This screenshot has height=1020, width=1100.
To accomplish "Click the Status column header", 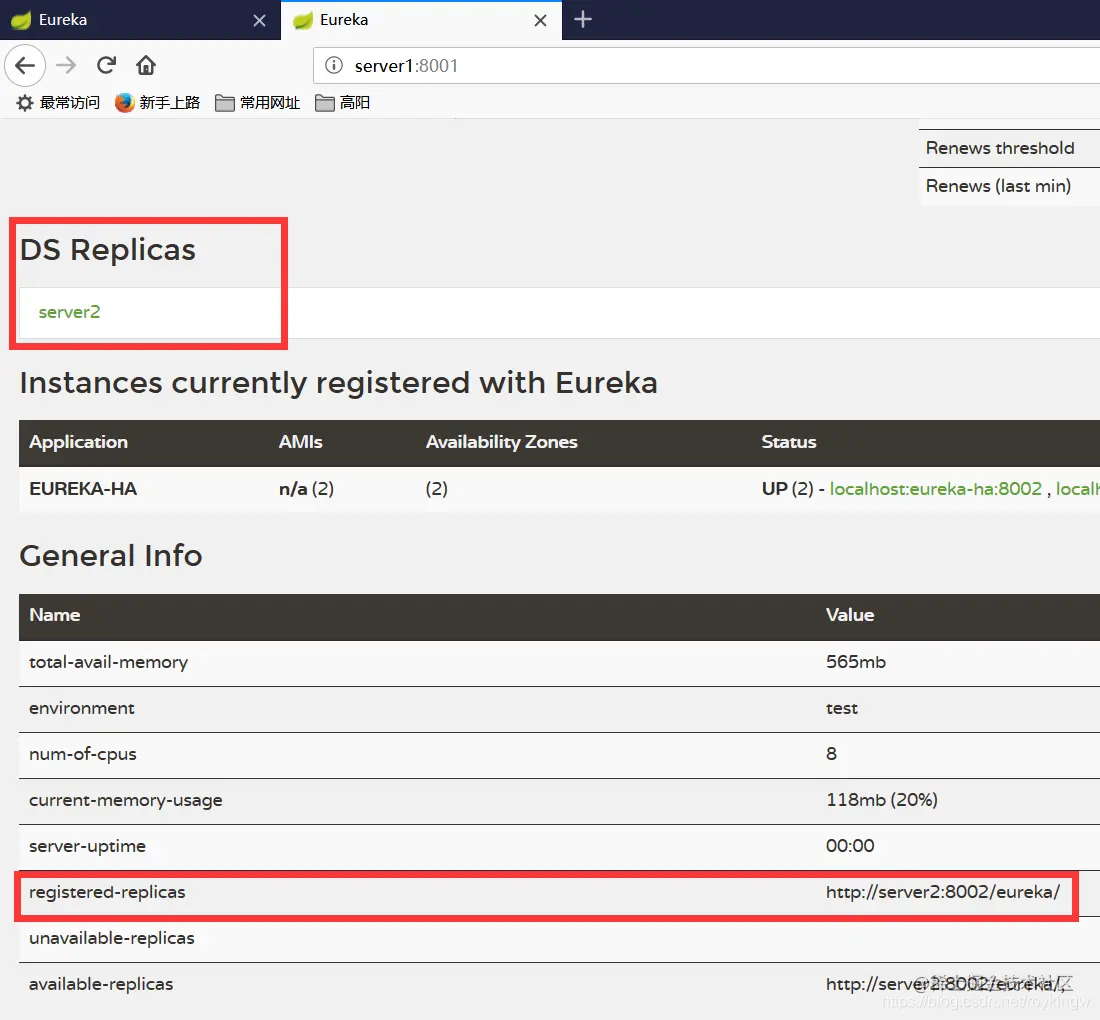I will [x=789, y=442].
